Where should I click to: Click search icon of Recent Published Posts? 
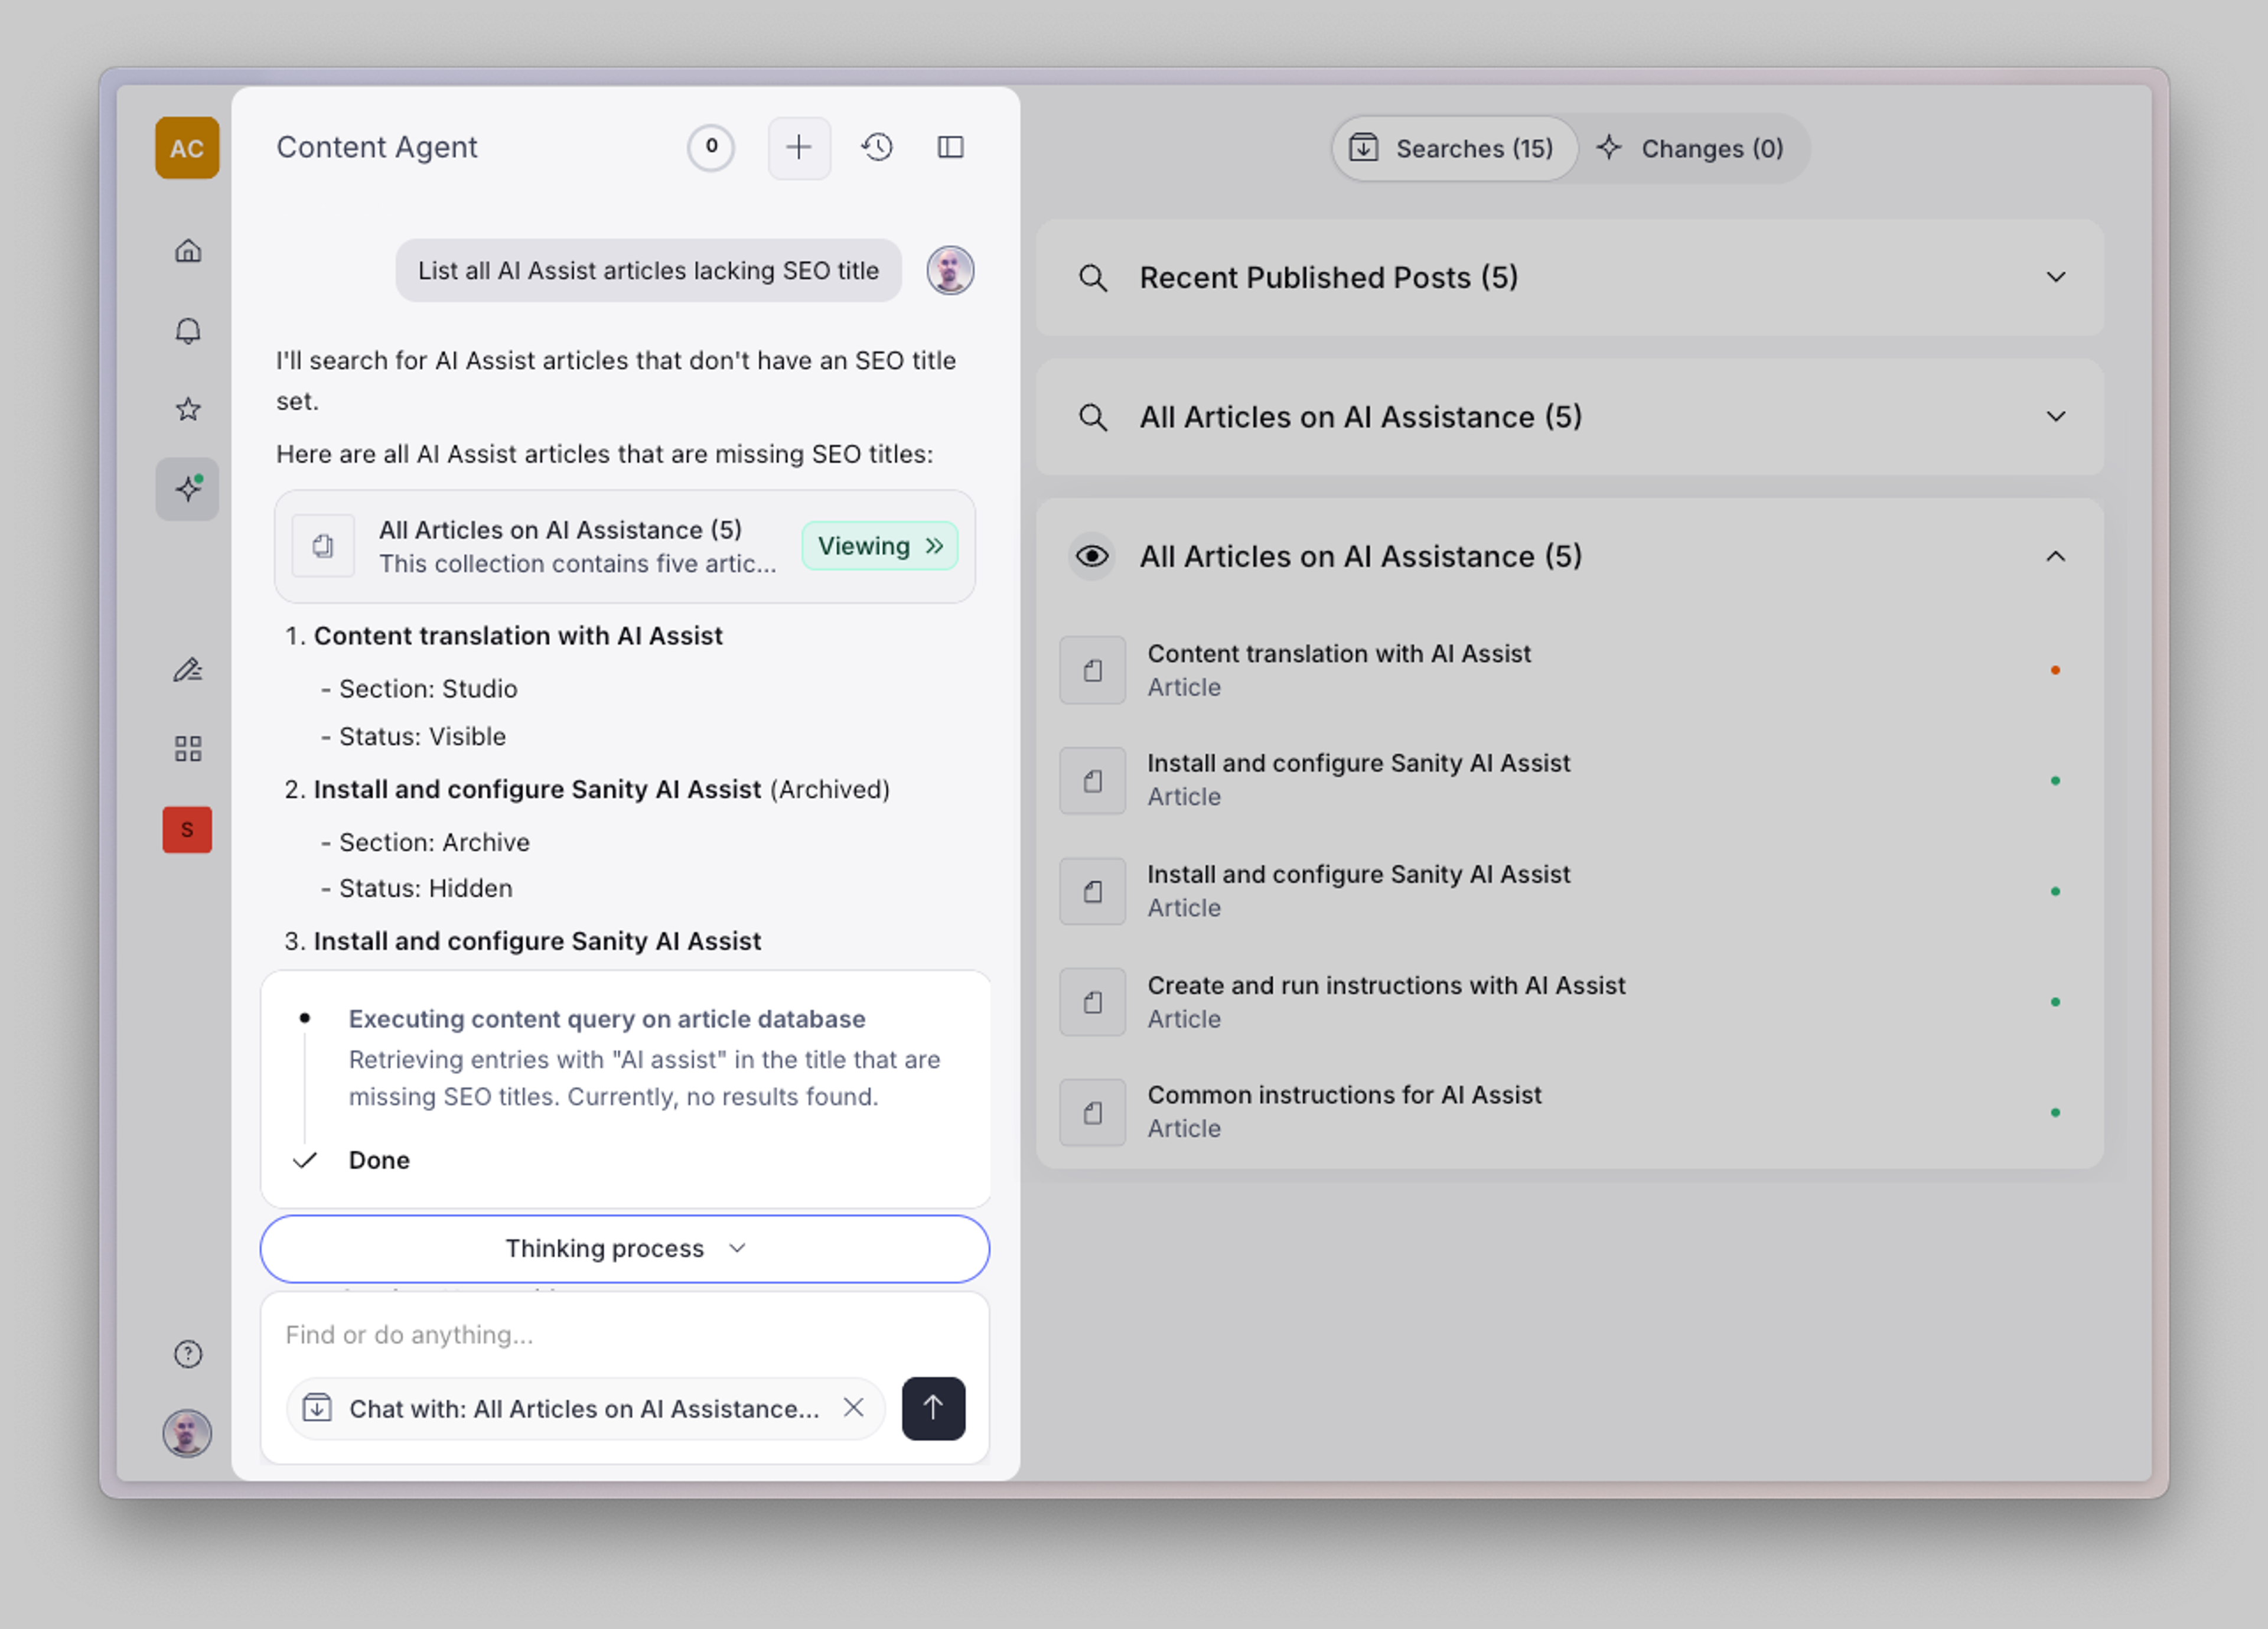tap(1093, 278)
